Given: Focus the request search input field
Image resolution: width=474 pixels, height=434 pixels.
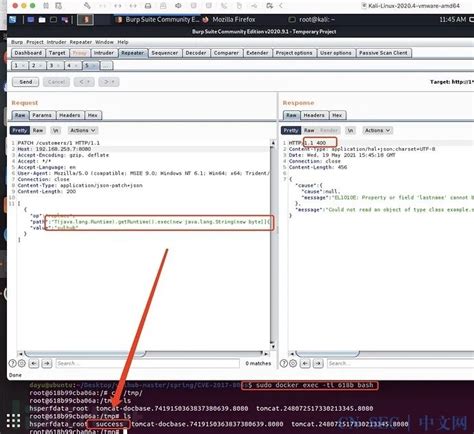Looking at the screenshot, I should tap(147, 363).
